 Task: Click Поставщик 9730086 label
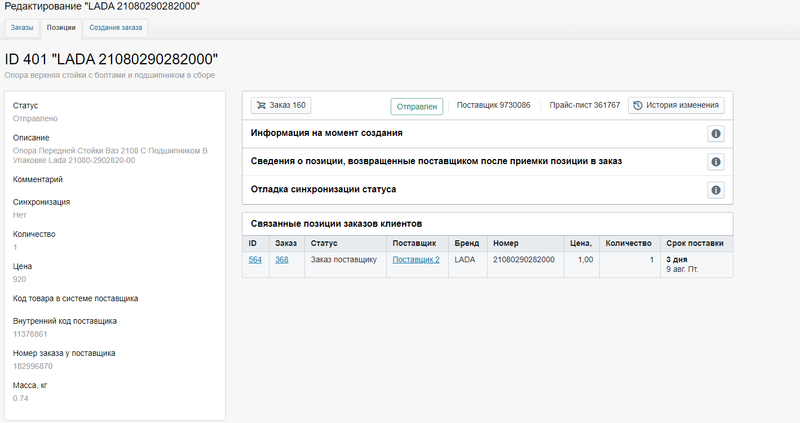point(493,105)
